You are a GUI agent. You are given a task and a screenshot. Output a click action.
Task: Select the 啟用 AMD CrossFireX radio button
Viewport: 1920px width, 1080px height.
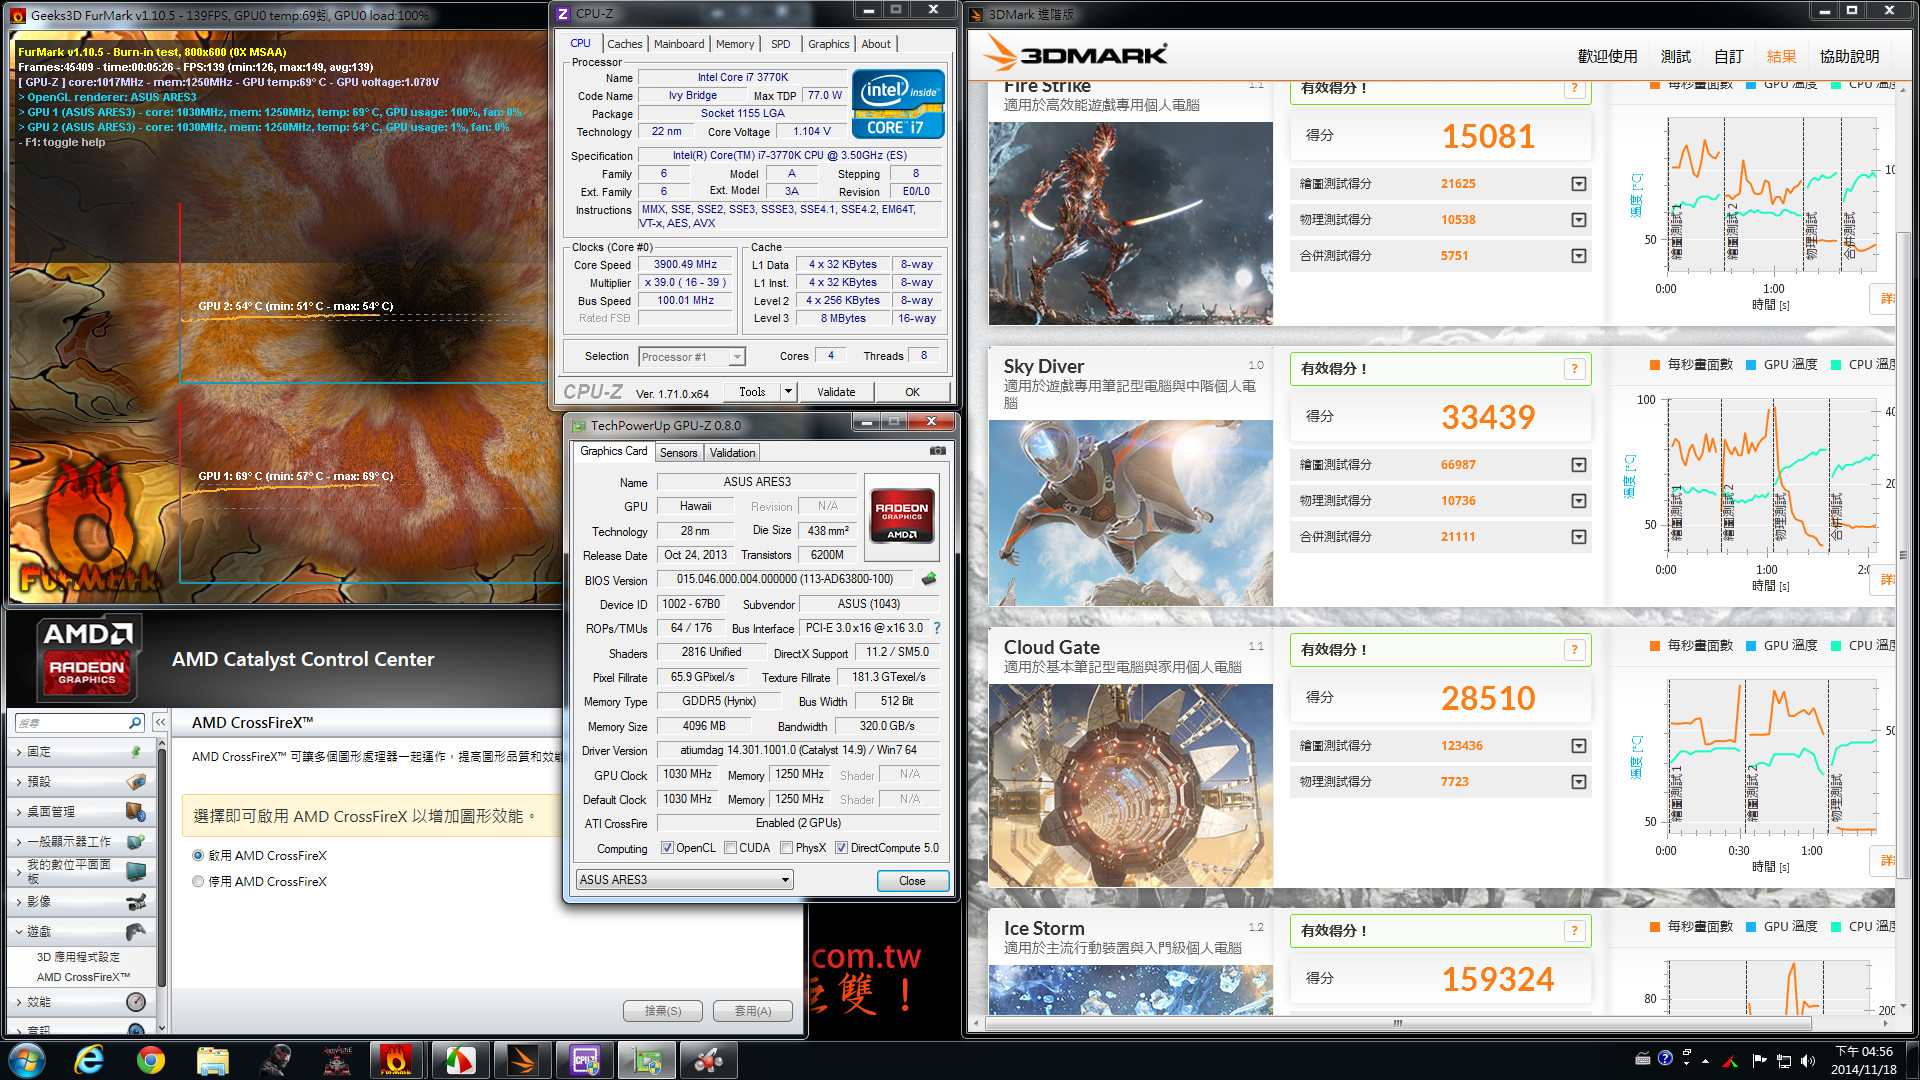[198, 856]
